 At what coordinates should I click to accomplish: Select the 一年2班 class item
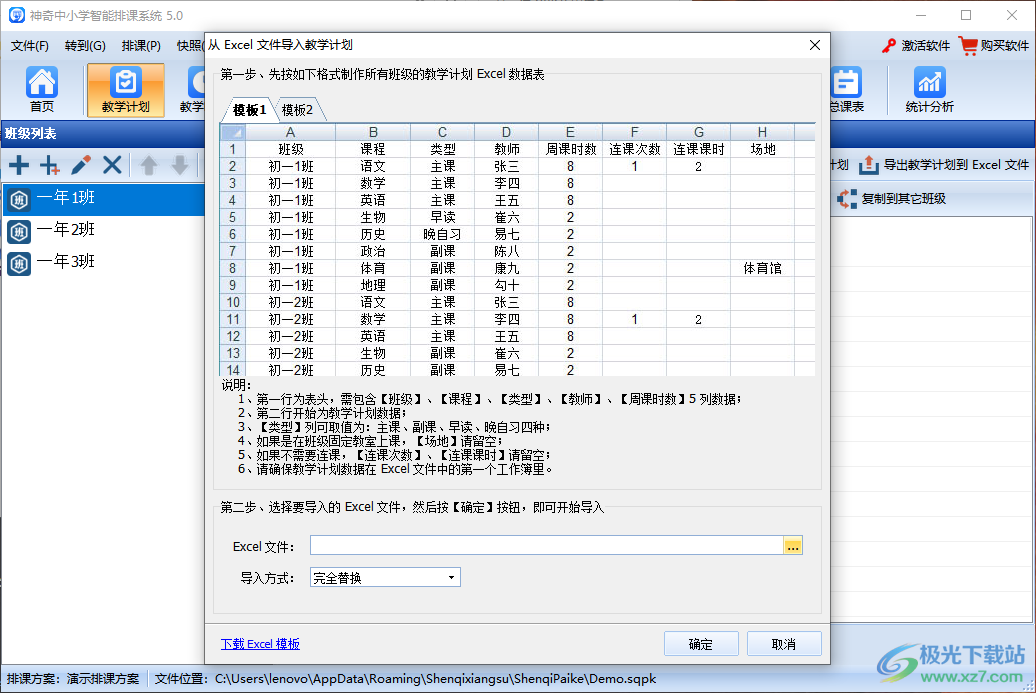coord(104,230)
